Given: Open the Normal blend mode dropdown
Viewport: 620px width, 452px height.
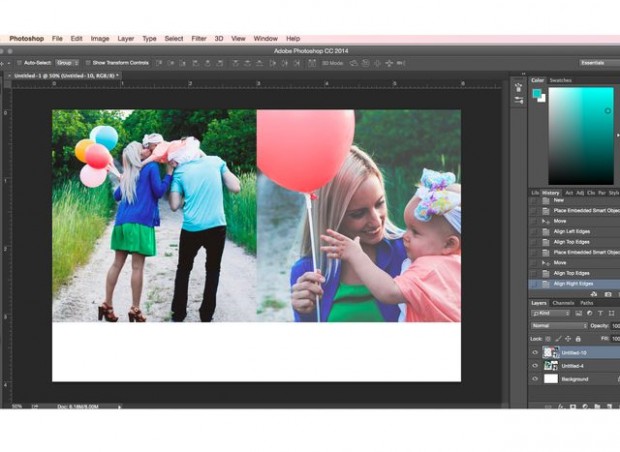Looking at the screenshot, I should (558, 326).
